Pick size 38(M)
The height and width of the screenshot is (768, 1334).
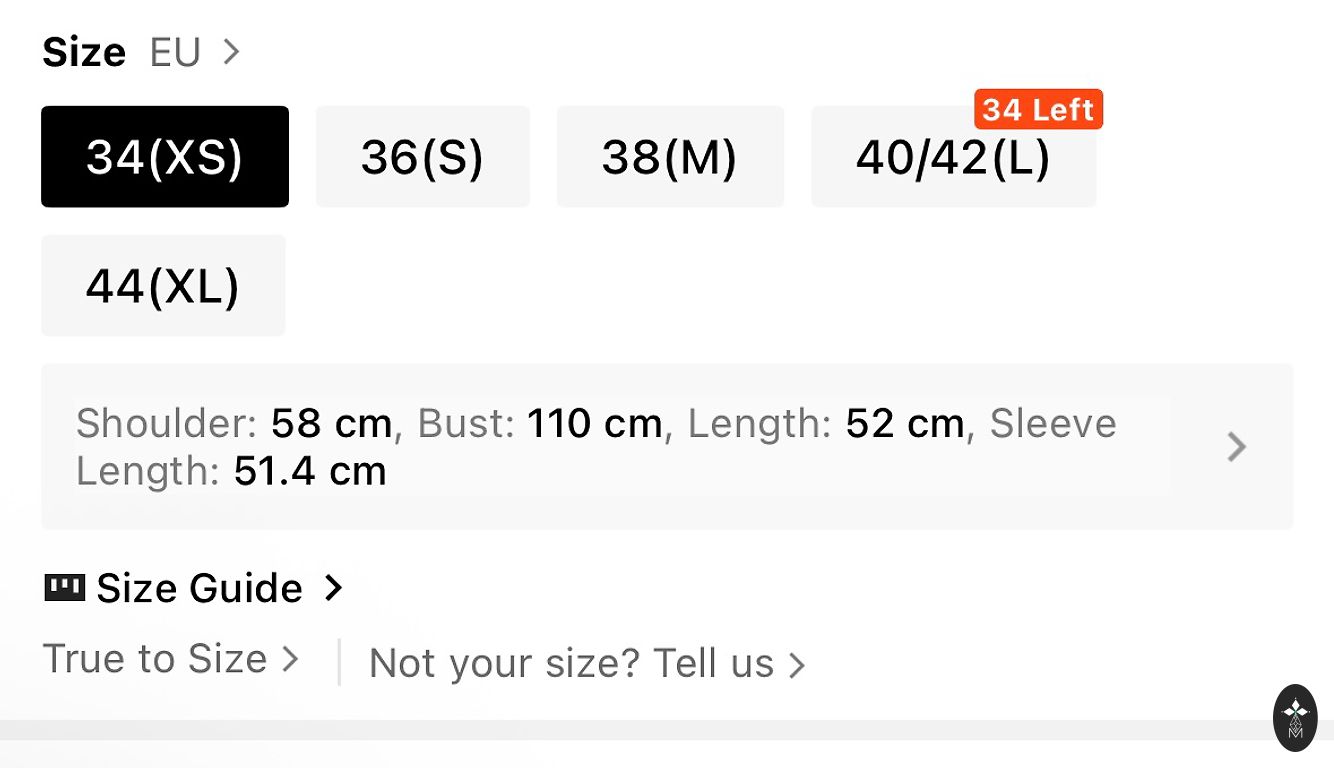coord(669,157)
